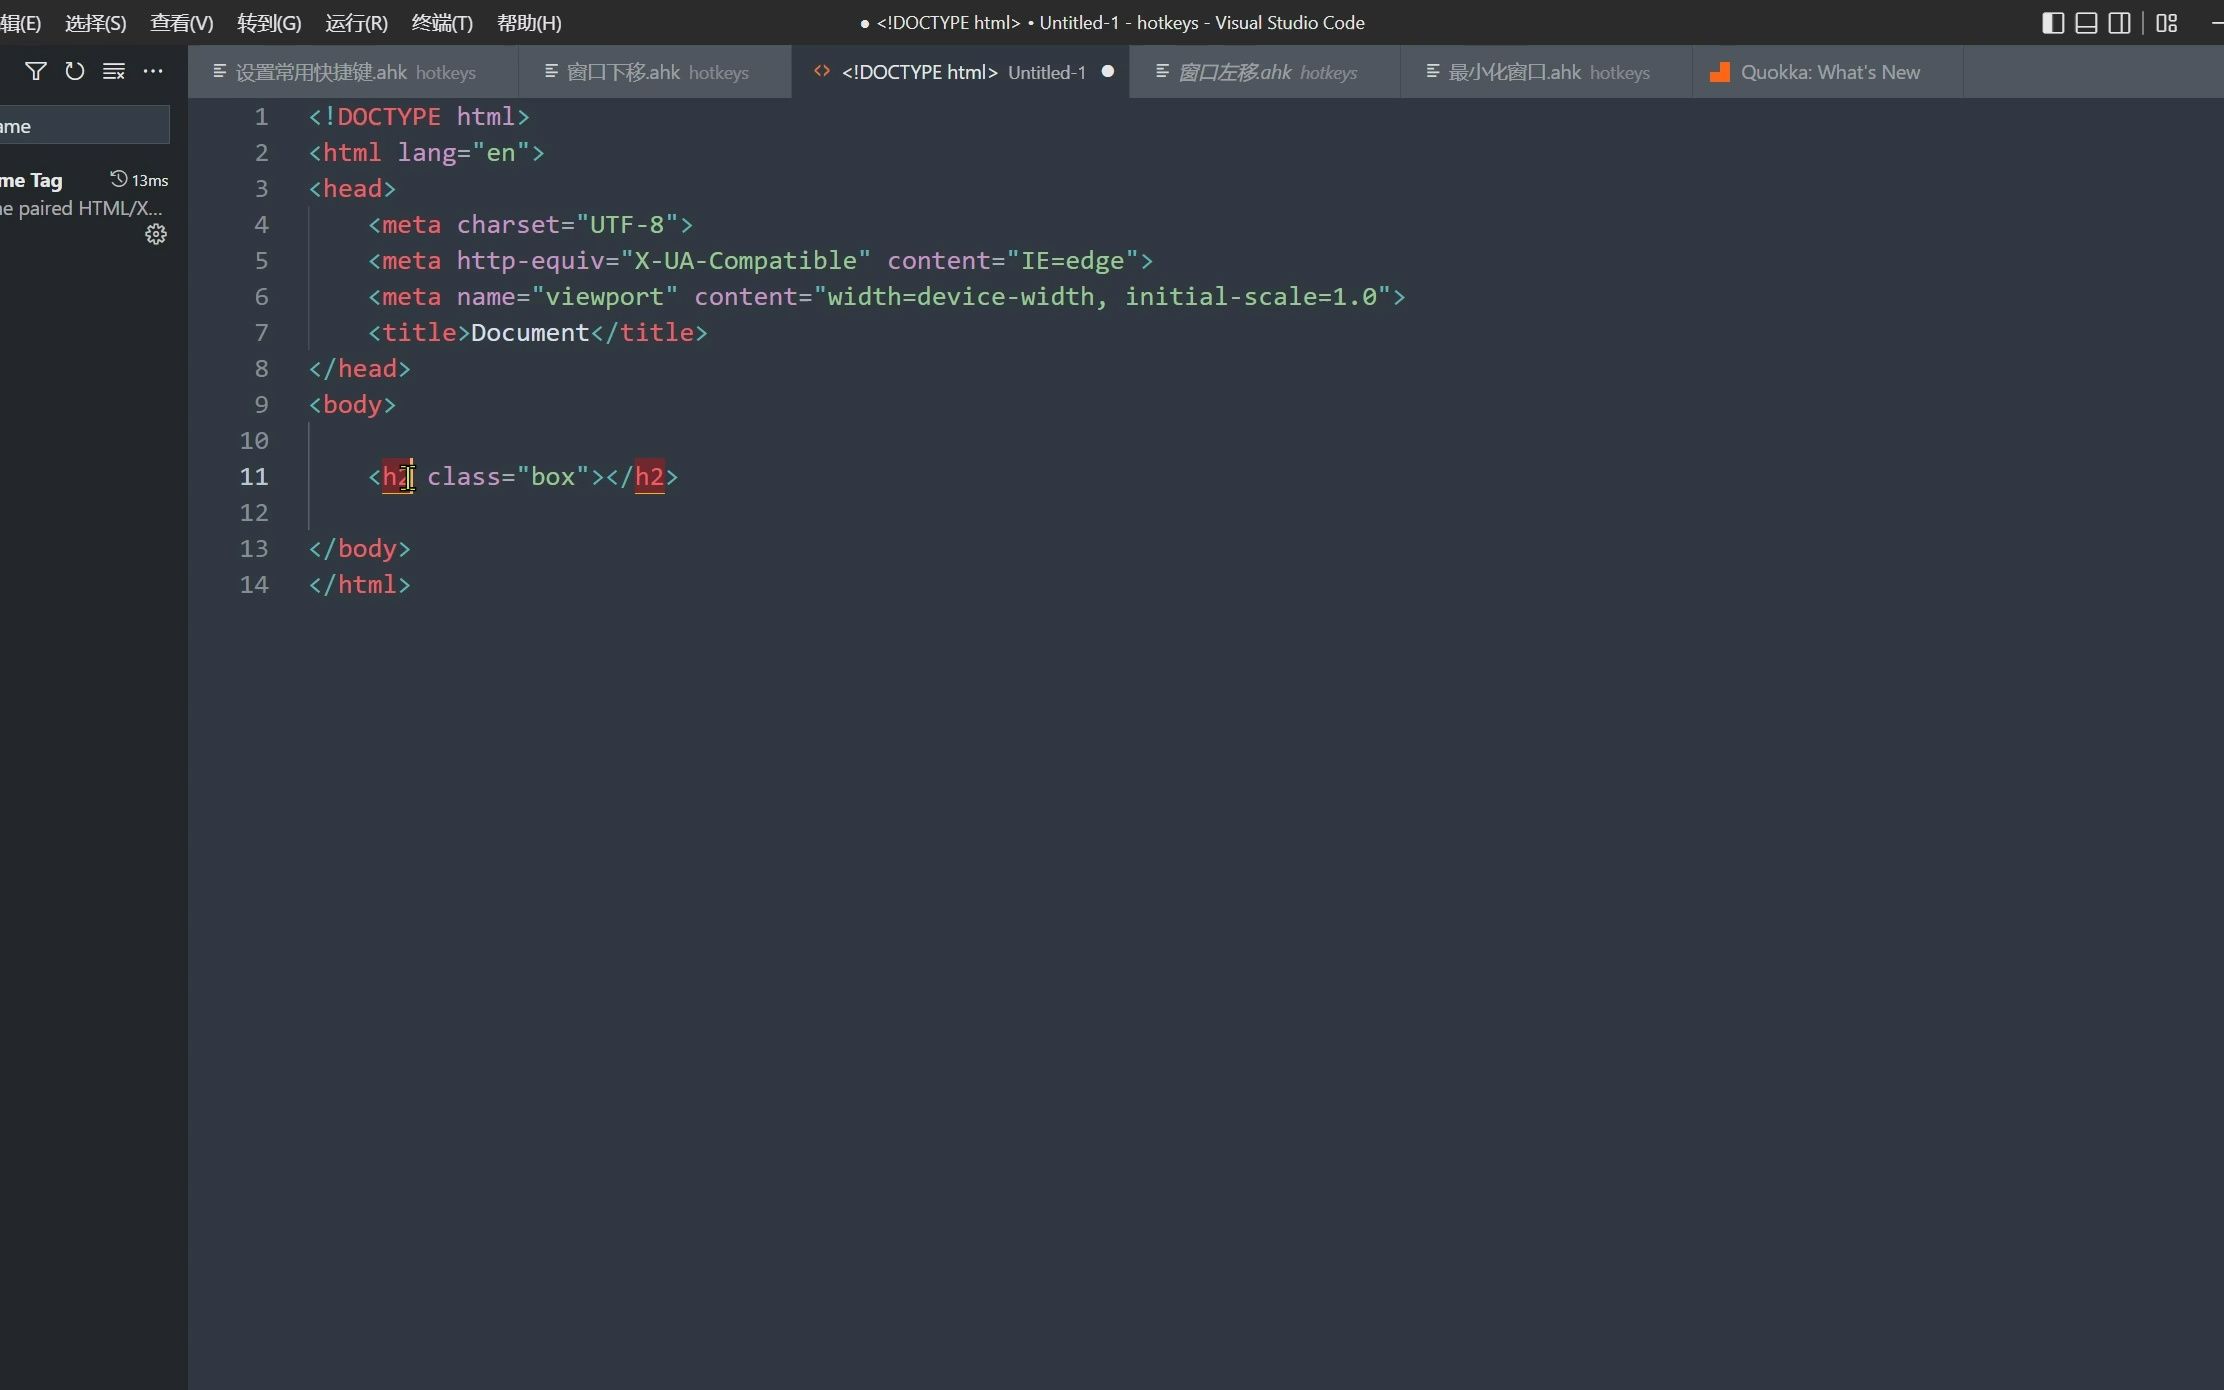Click the 13ms activation time clock icon
The width and height of the screenshot is (2224, 1390).
pyautogui.click(x=118, y=179)
